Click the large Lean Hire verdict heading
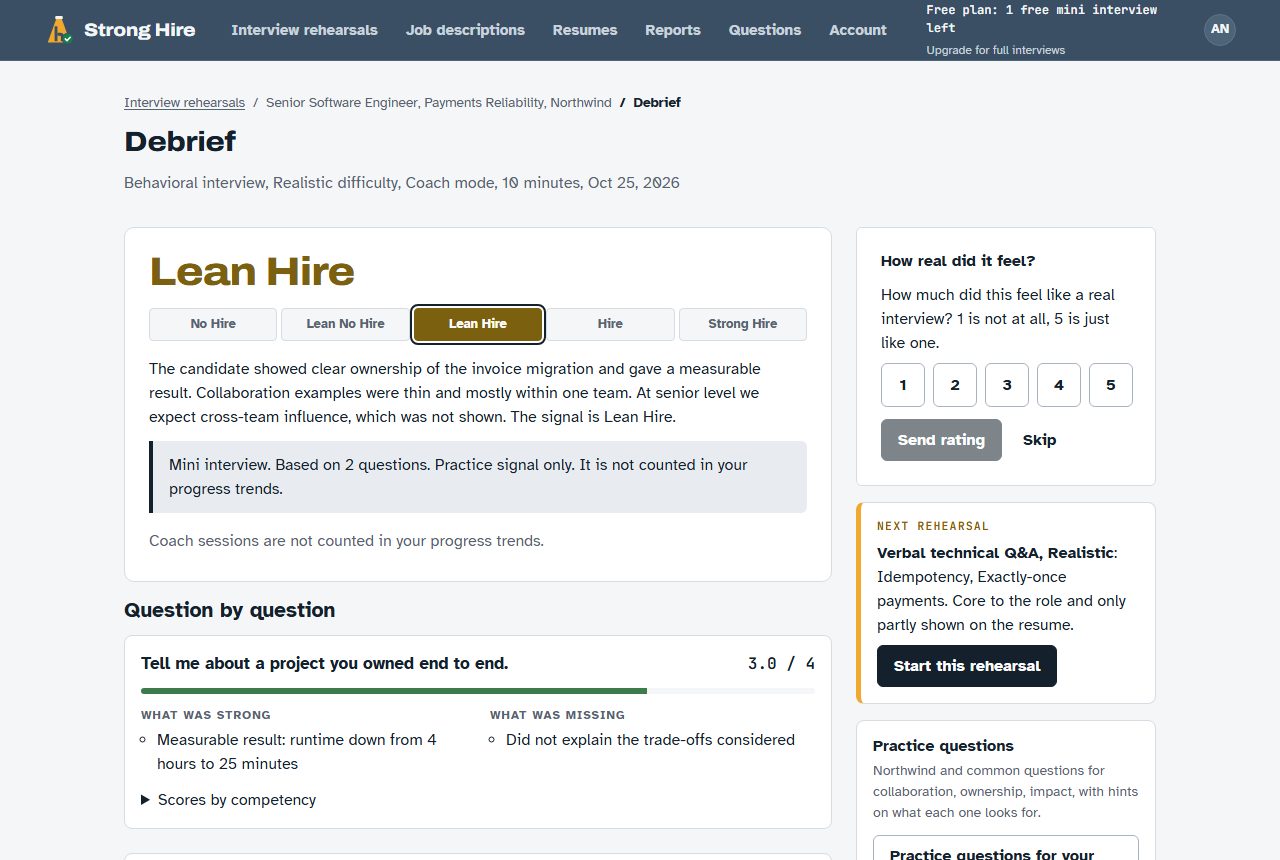The width and height of the screenshot is (1280, 860). click(x=252, y=272)
